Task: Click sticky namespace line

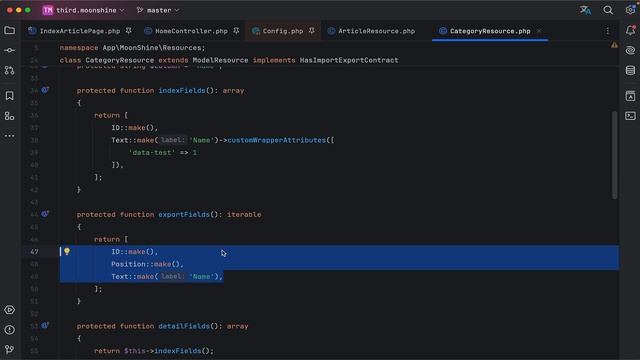Action: (132, 48)
